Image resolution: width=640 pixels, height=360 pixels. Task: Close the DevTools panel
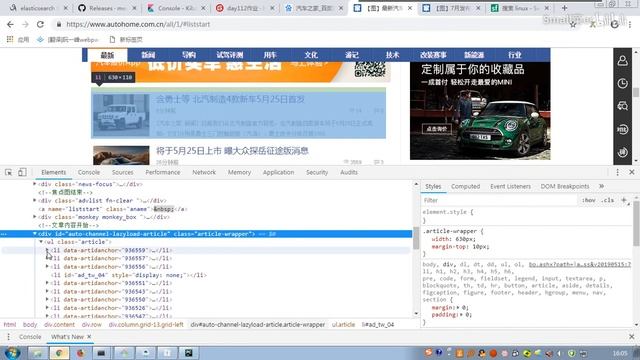[x=631, y=172]
